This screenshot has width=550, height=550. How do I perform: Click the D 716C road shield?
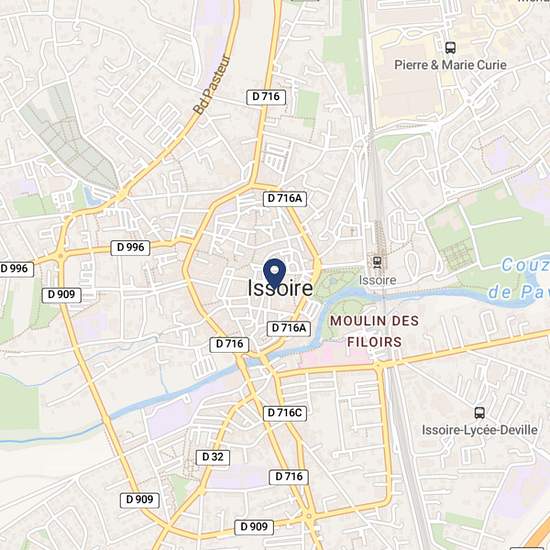[x=285, y=413]
